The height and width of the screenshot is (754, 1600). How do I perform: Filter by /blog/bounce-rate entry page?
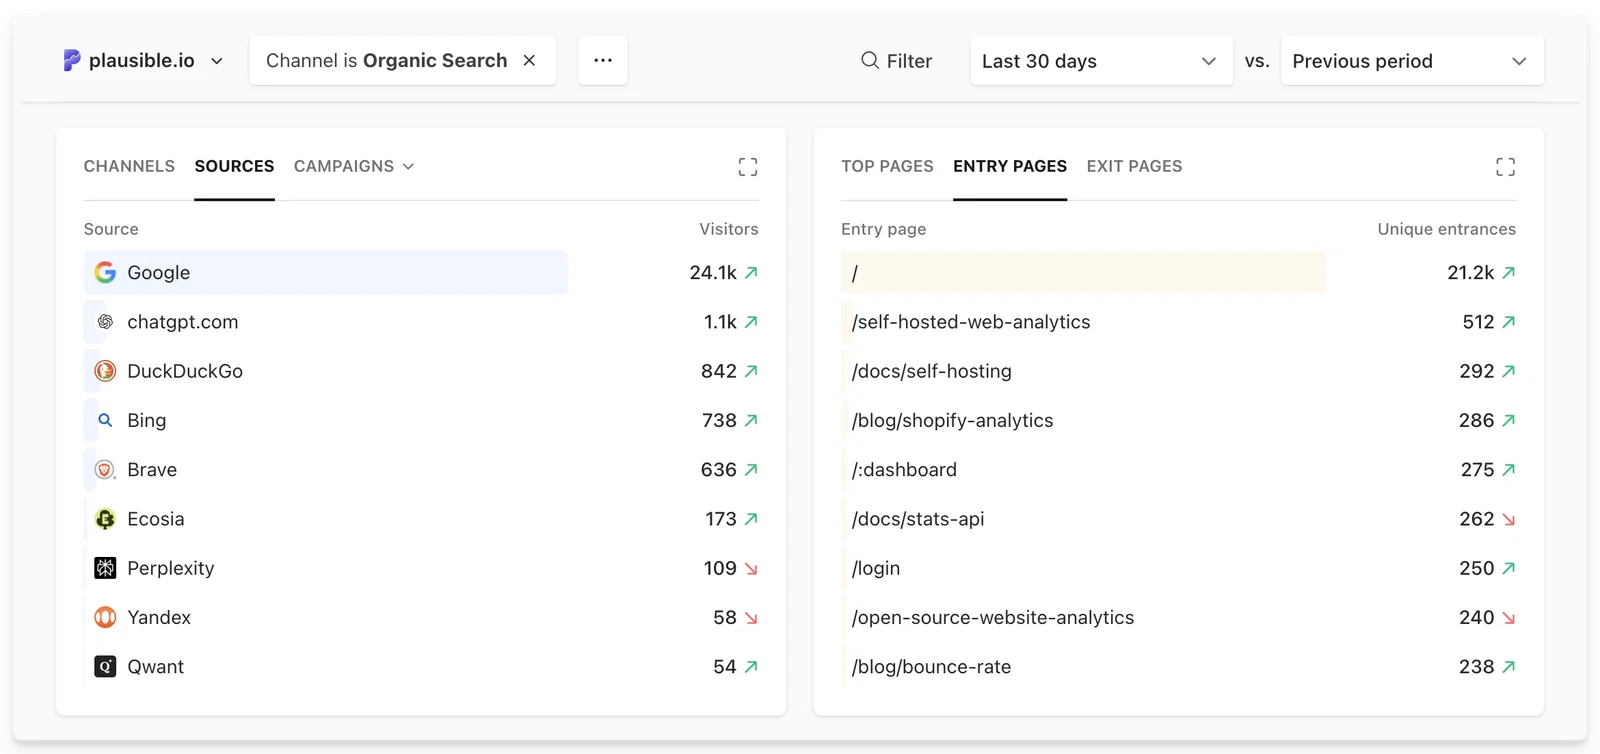(931, 666)
